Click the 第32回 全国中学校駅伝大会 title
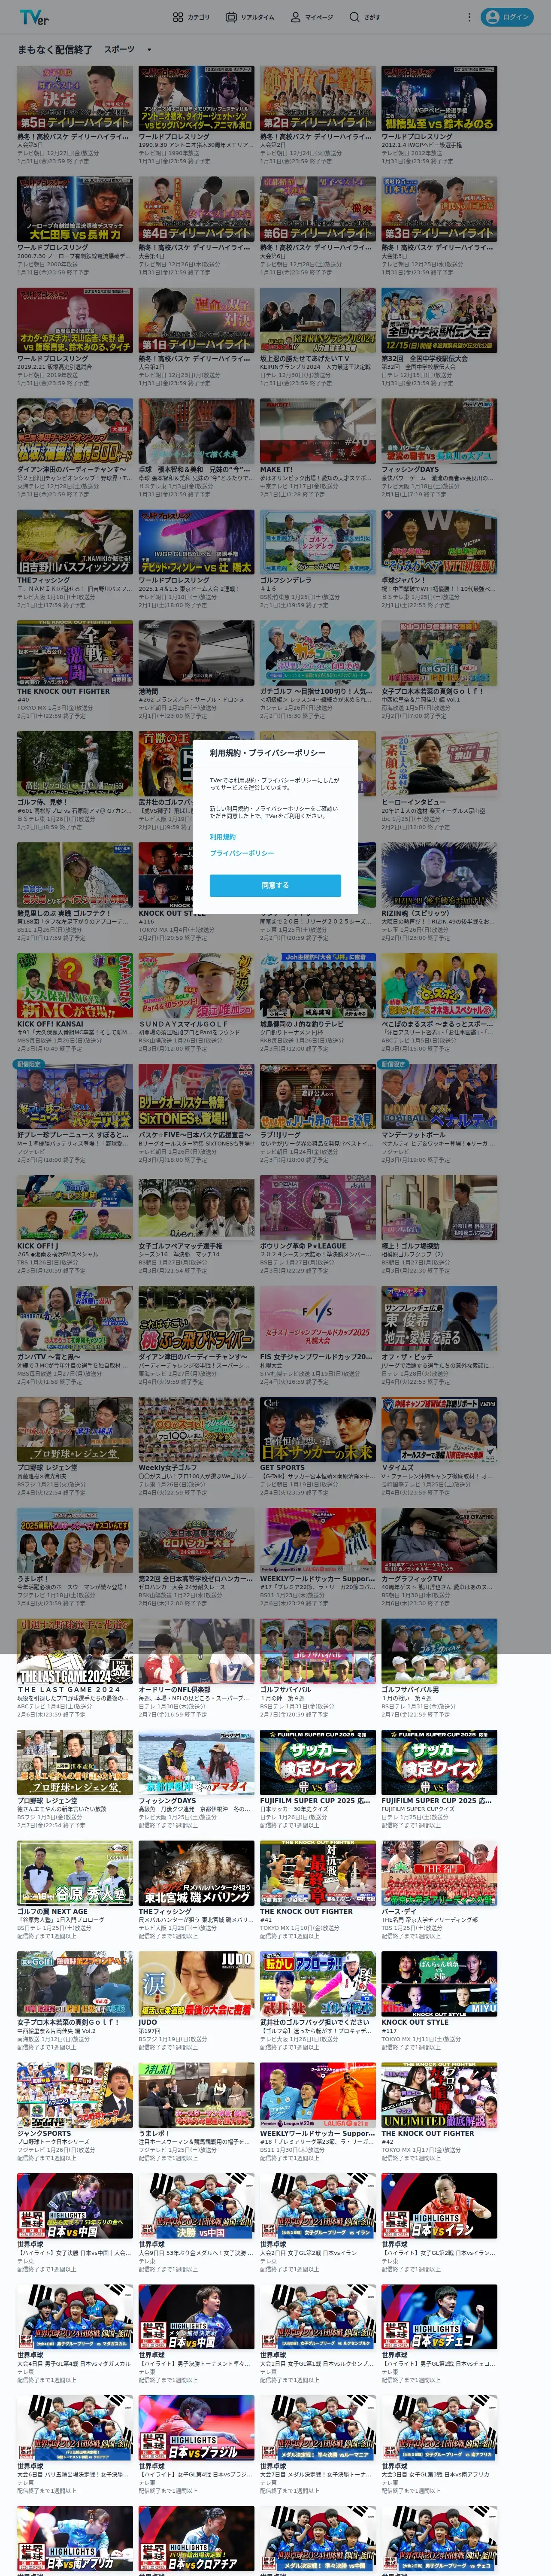The image size is (551, 2576). point(424,358)
